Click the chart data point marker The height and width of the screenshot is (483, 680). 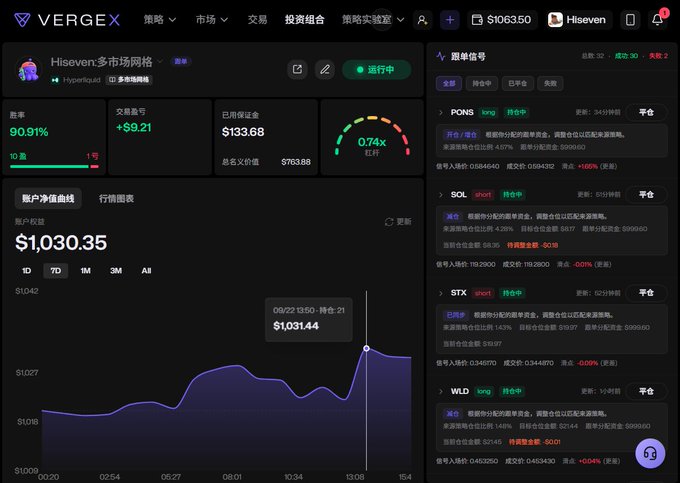point(366,348)
